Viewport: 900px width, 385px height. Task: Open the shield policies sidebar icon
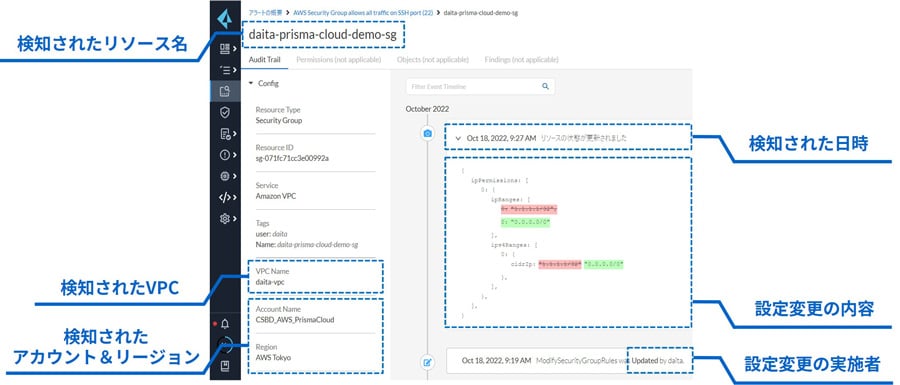tap(224, 112)
